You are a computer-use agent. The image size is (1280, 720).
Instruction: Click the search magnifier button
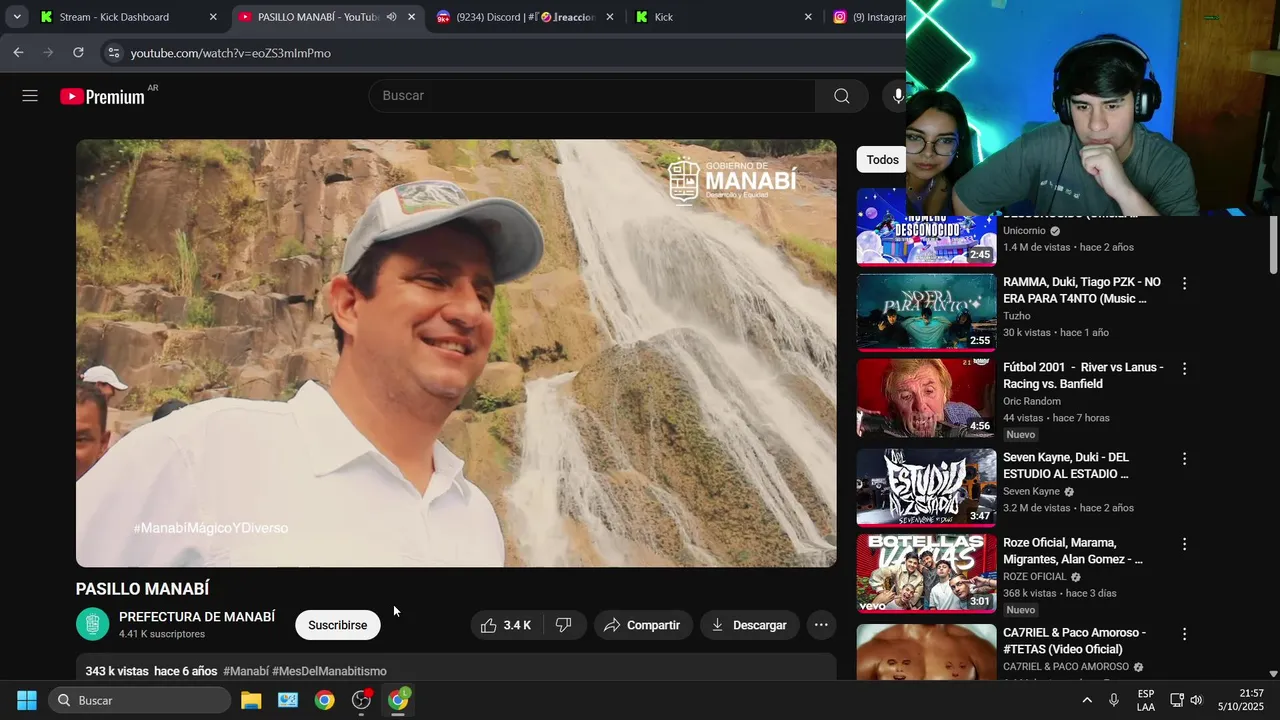tap(842, 96)
